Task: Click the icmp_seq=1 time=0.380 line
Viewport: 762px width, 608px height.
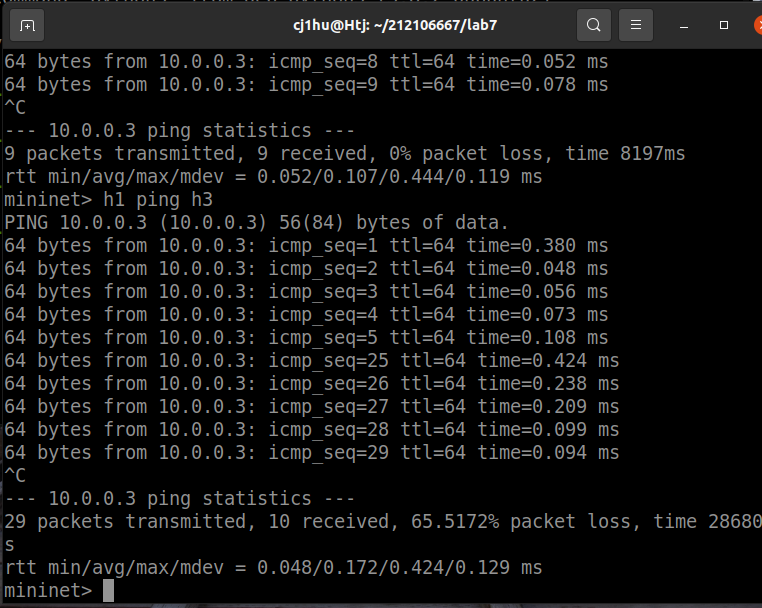Action: (306, 245)
